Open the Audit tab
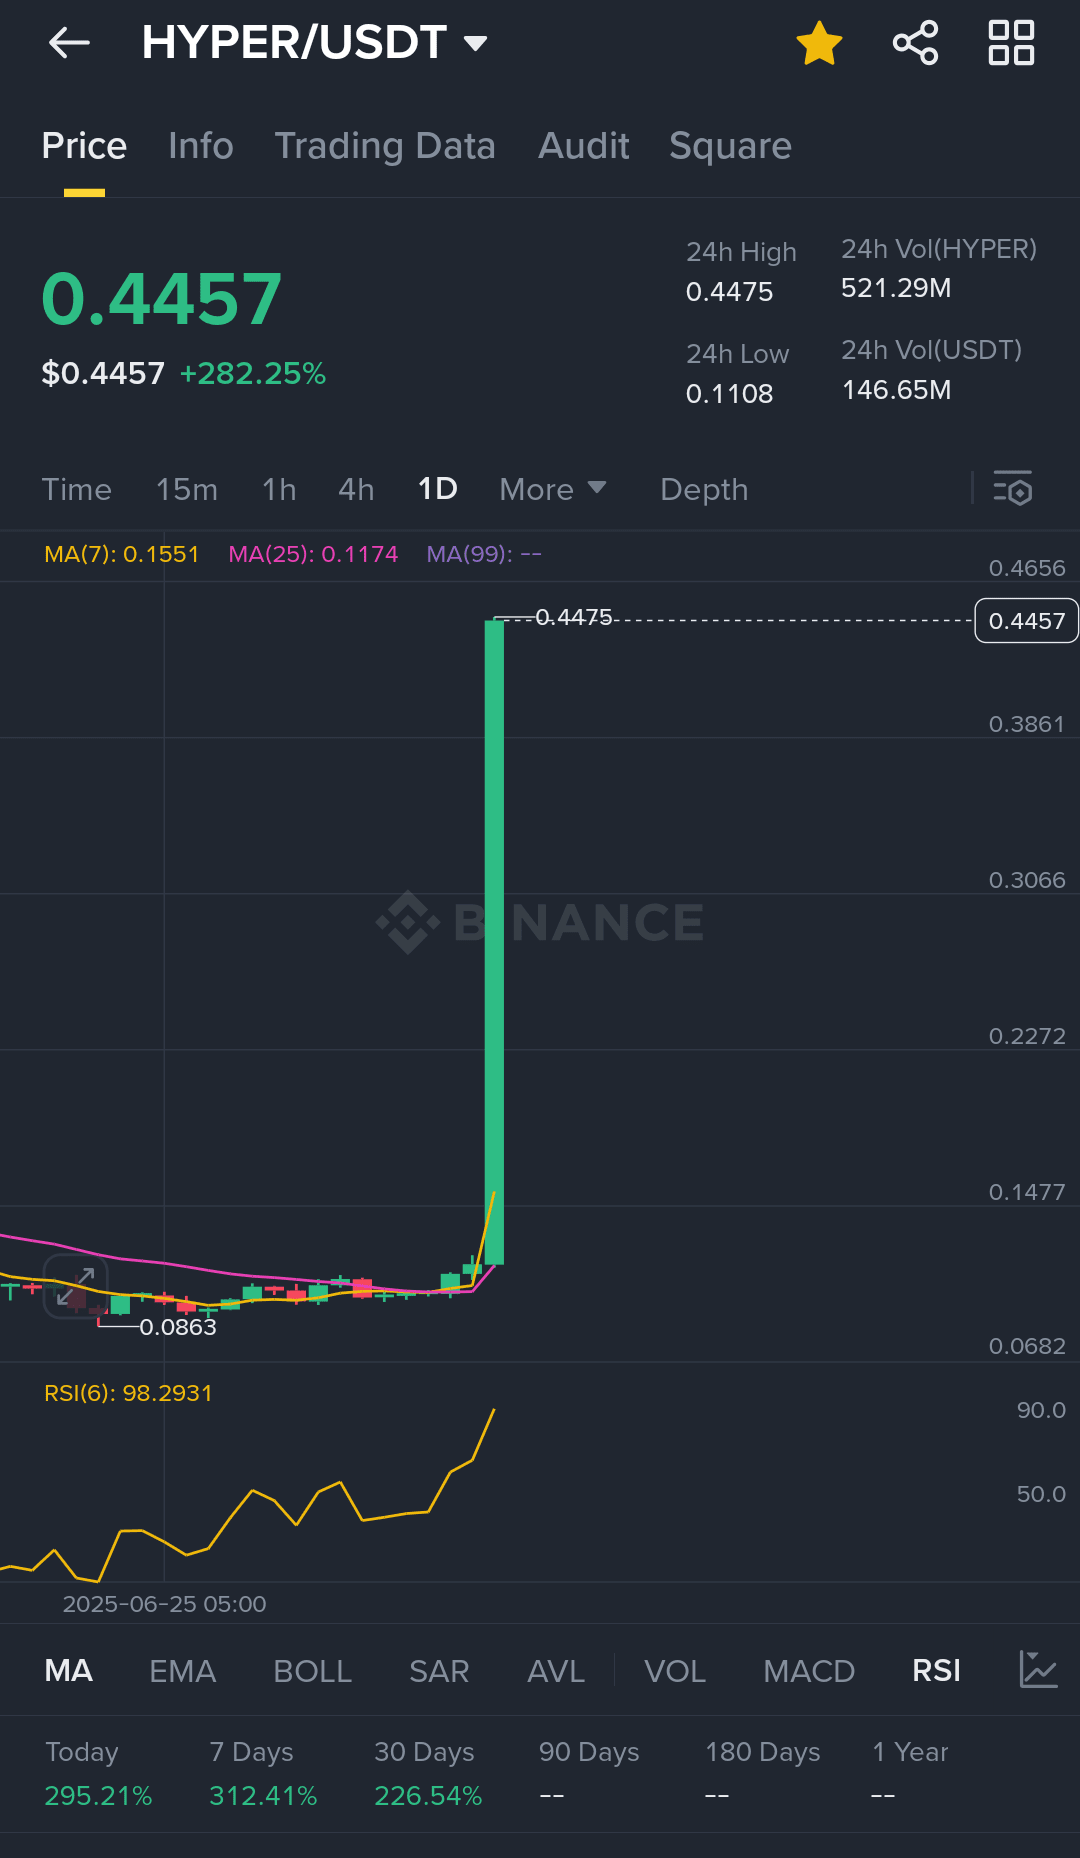 click(584, 146)
